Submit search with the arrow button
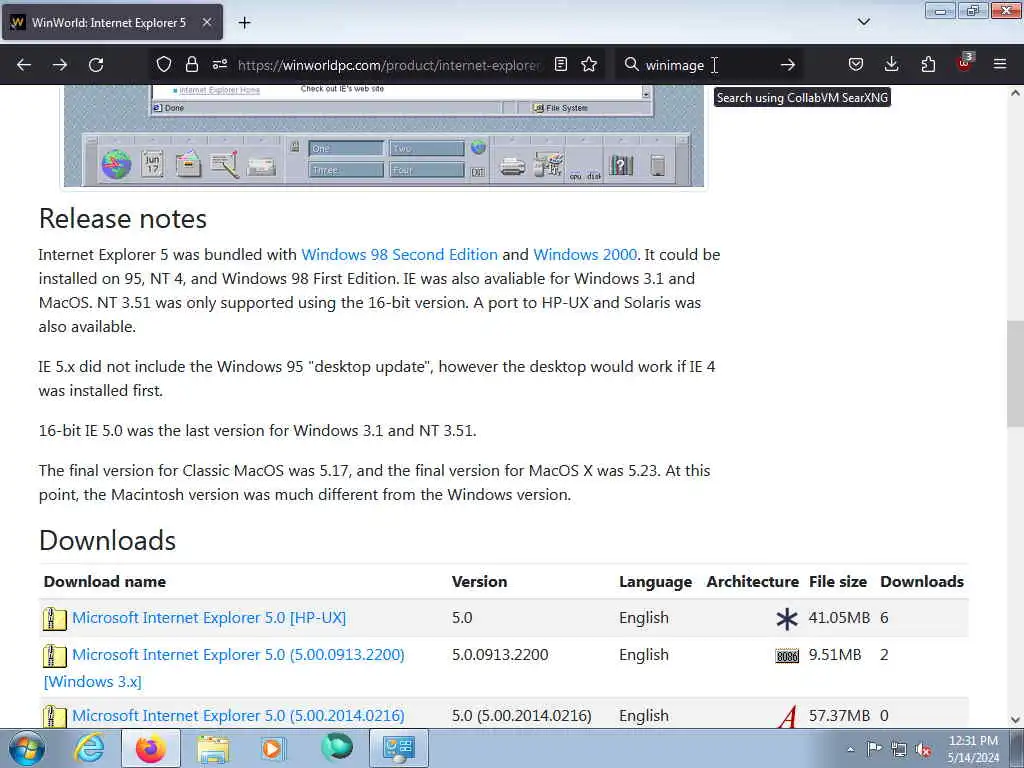Screen dimensions: 1024x768 (788, 65)
